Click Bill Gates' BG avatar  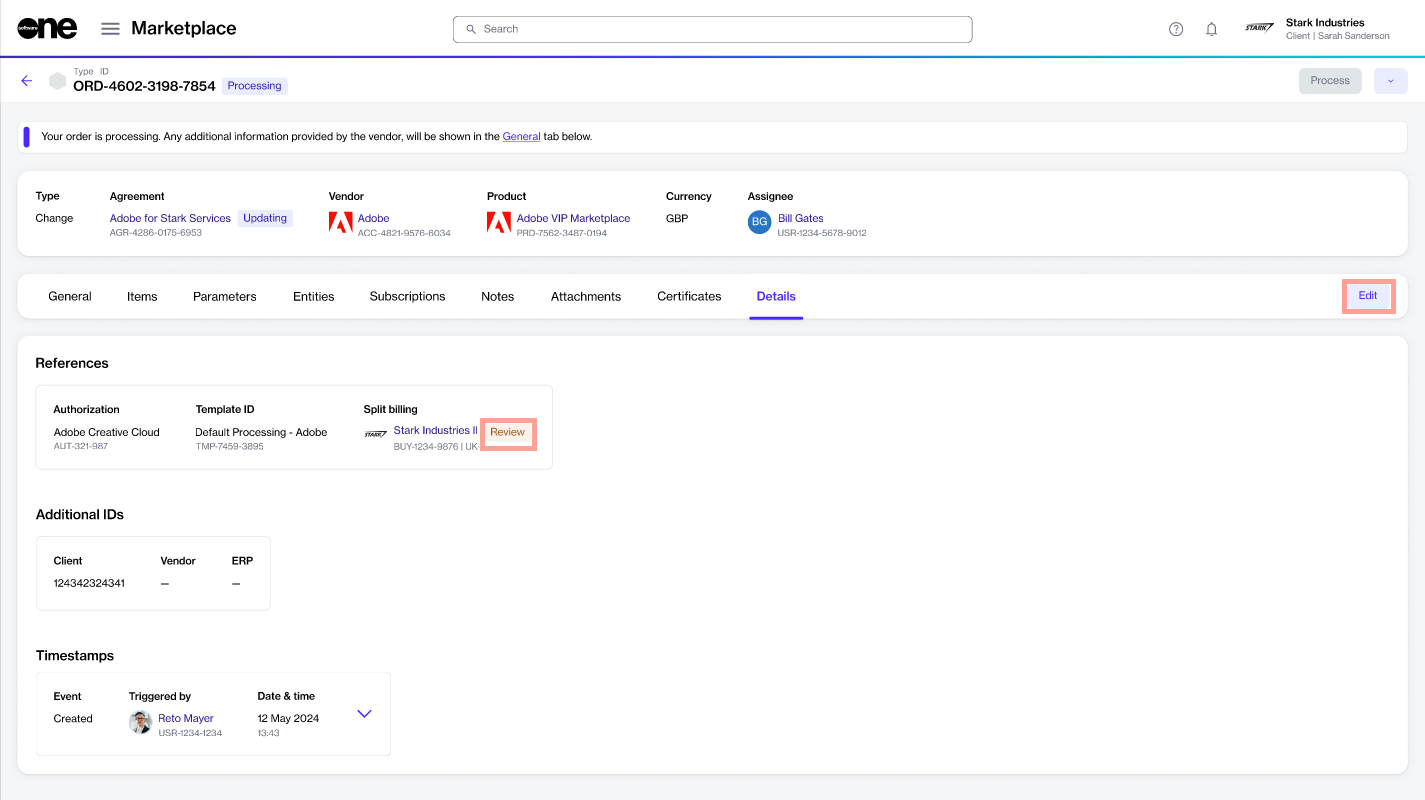pos(759,223)
